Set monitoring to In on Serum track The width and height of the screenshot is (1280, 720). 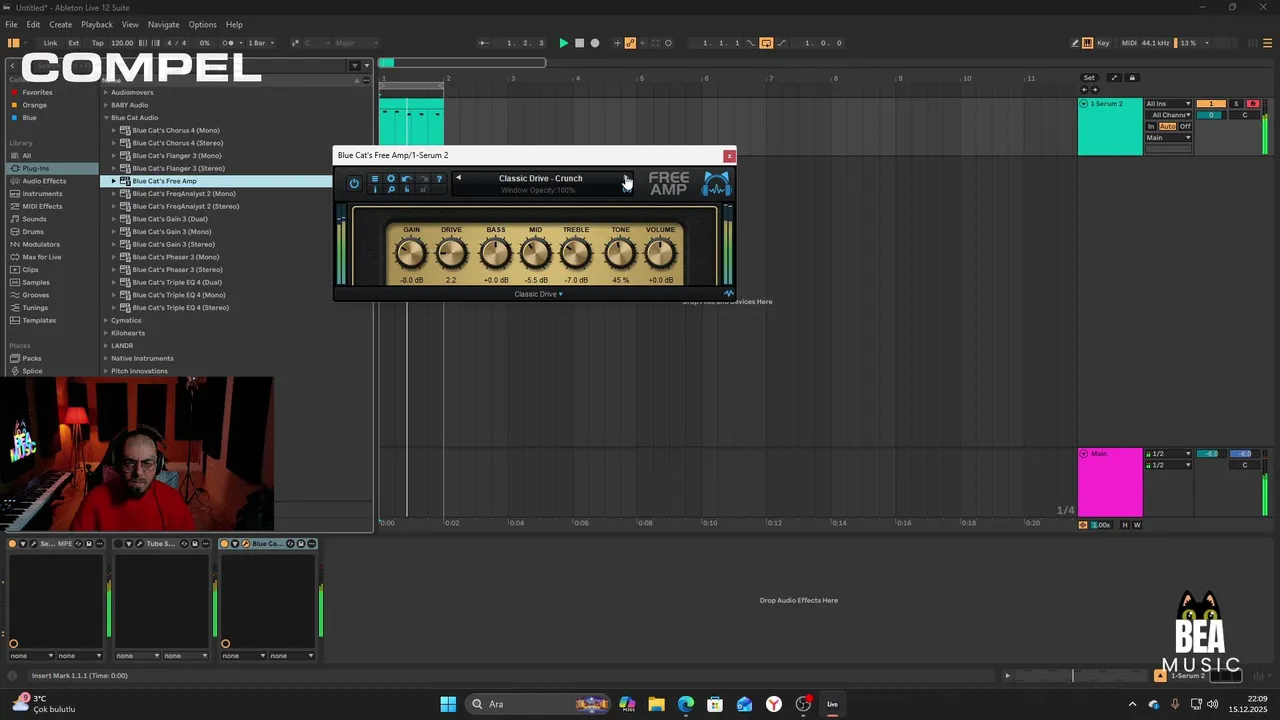[1151, 127]
